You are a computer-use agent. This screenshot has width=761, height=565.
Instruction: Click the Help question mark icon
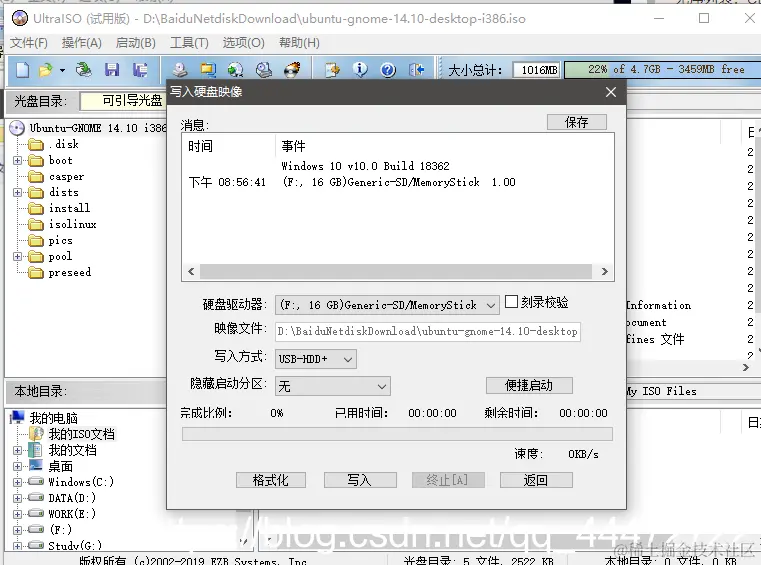coord(388,70)
